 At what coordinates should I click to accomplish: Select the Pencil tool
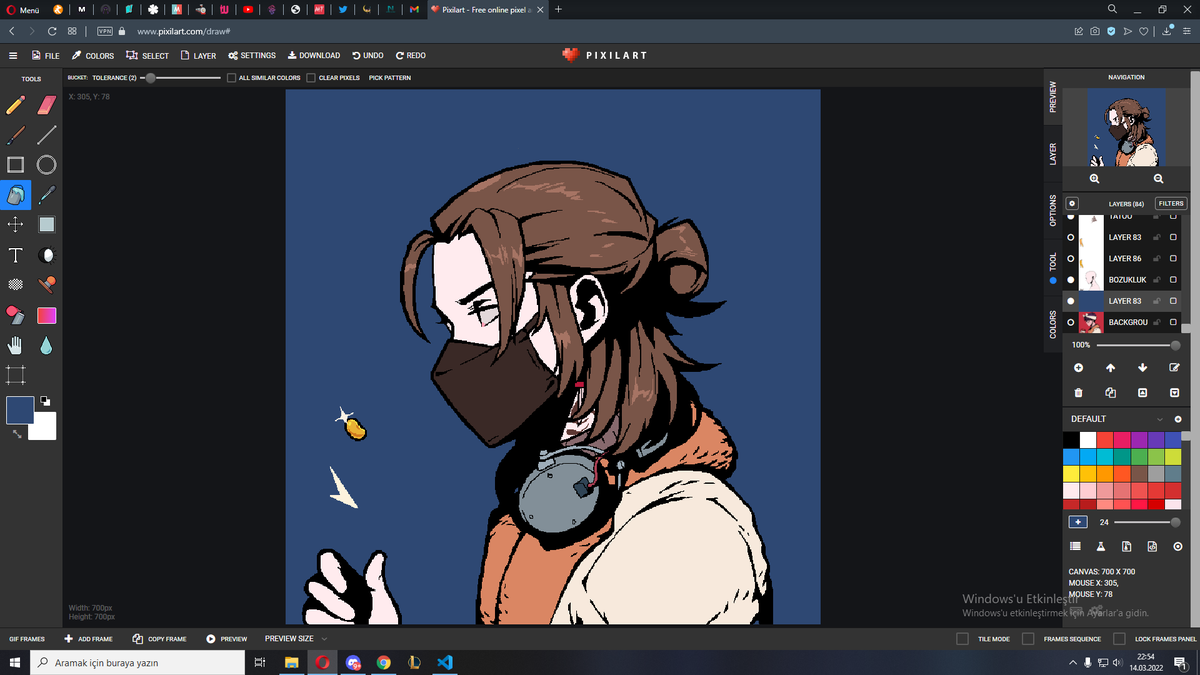point(16,104)
